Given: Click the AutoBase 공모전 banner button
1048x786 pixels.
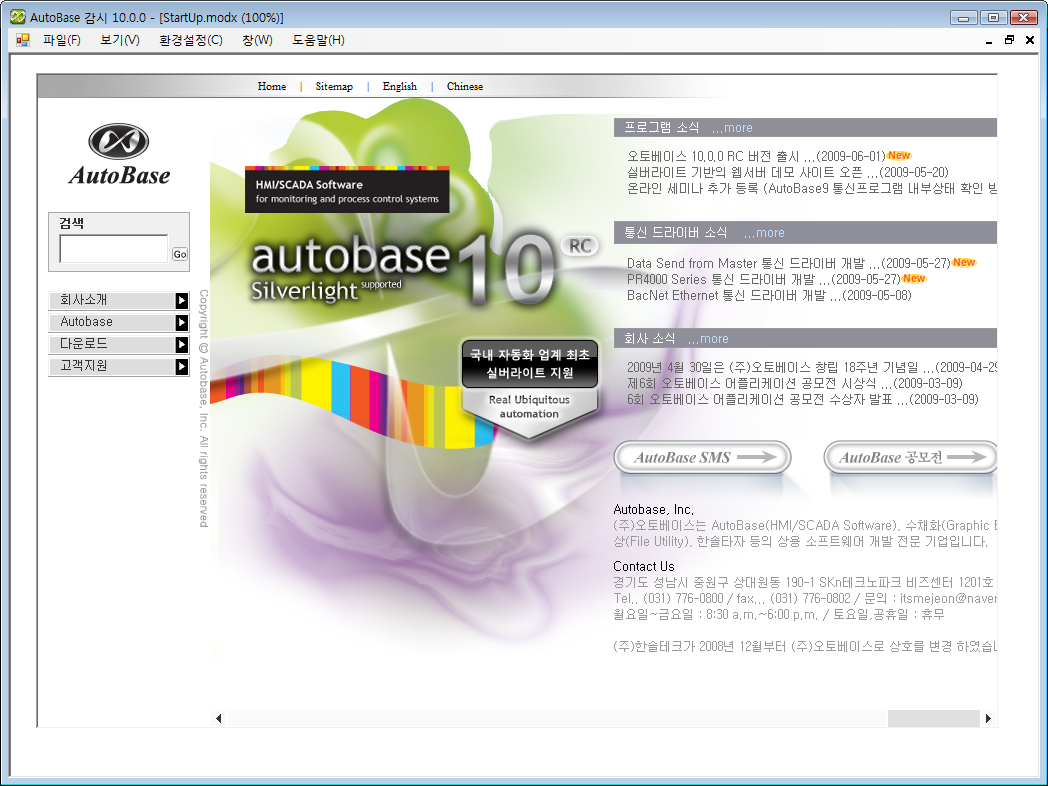Looking at the screenshot, I should point(910,458).
